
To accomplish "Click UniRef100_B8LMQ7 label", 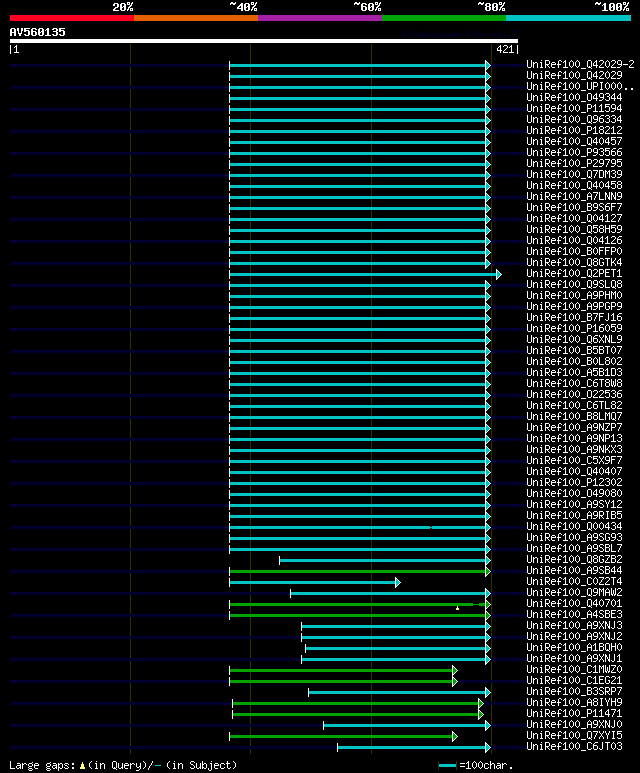I will pos(574,417).
